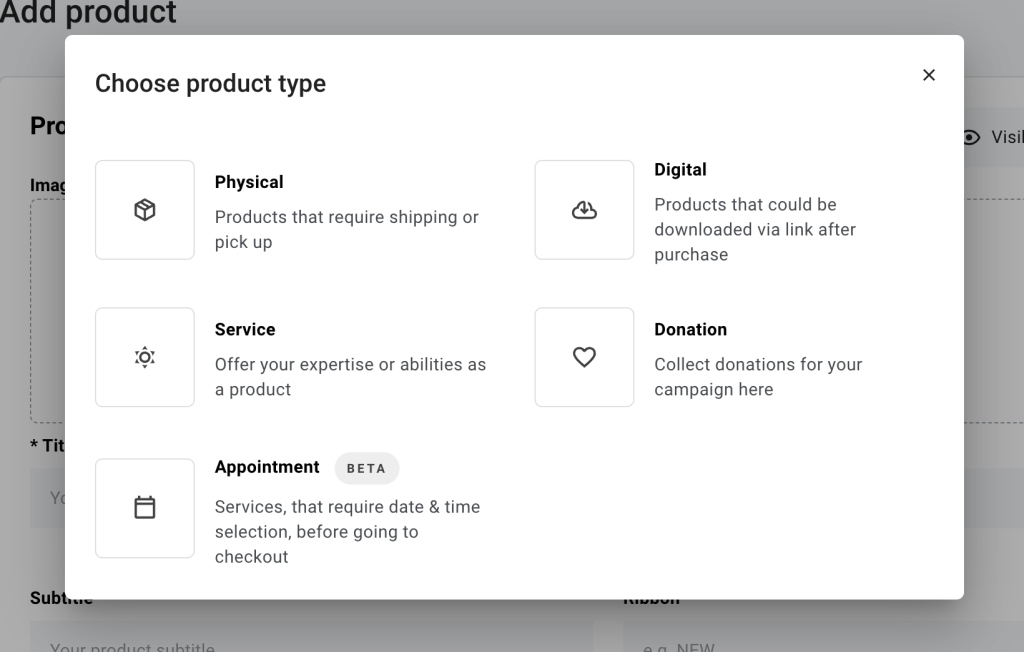Select the Service badge icon

(x=144, y=357)
